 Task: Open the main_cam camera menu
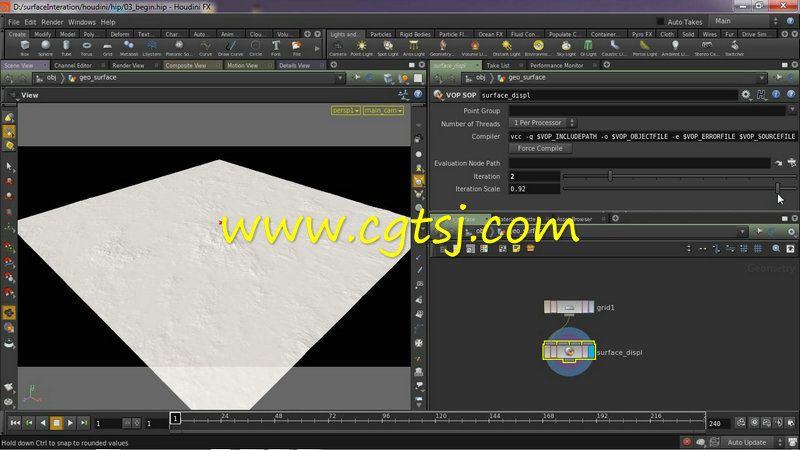[383, 110]
